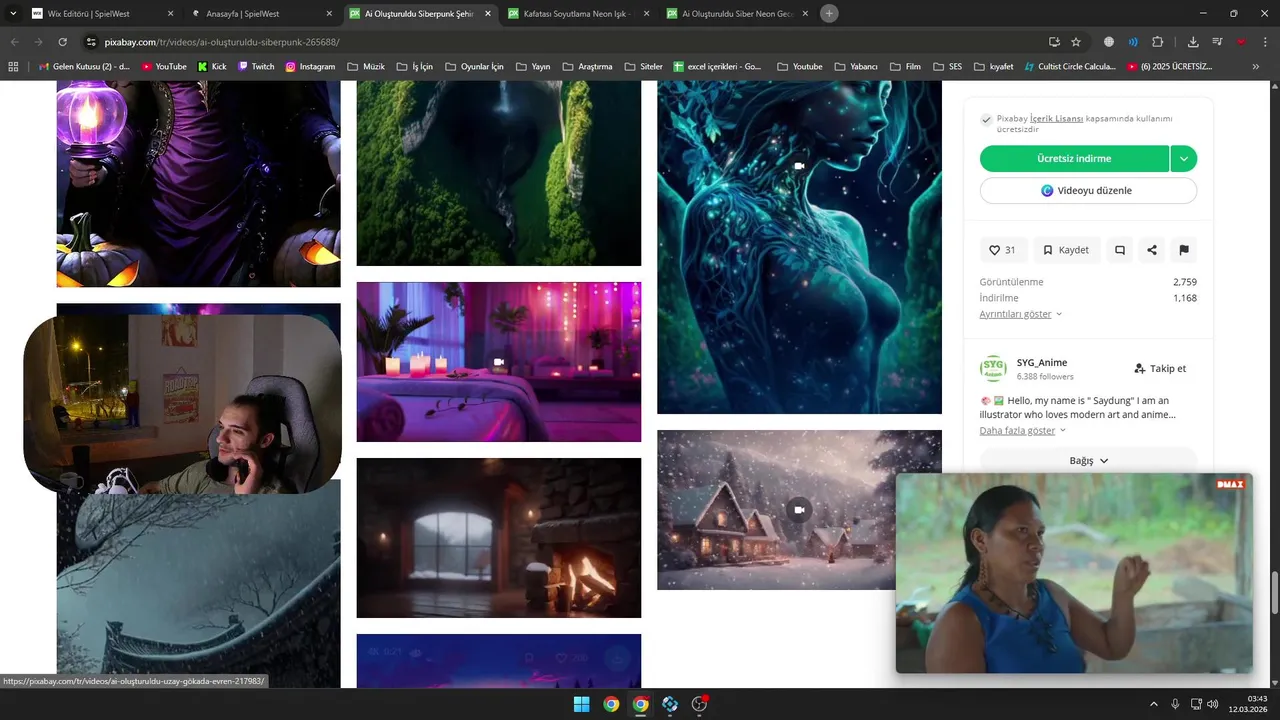Close the Ai Oluşturuldu Siberpunk Şehir tab
The width and height of the screenshot is (1280, 720).
click(x=487, y=14)
